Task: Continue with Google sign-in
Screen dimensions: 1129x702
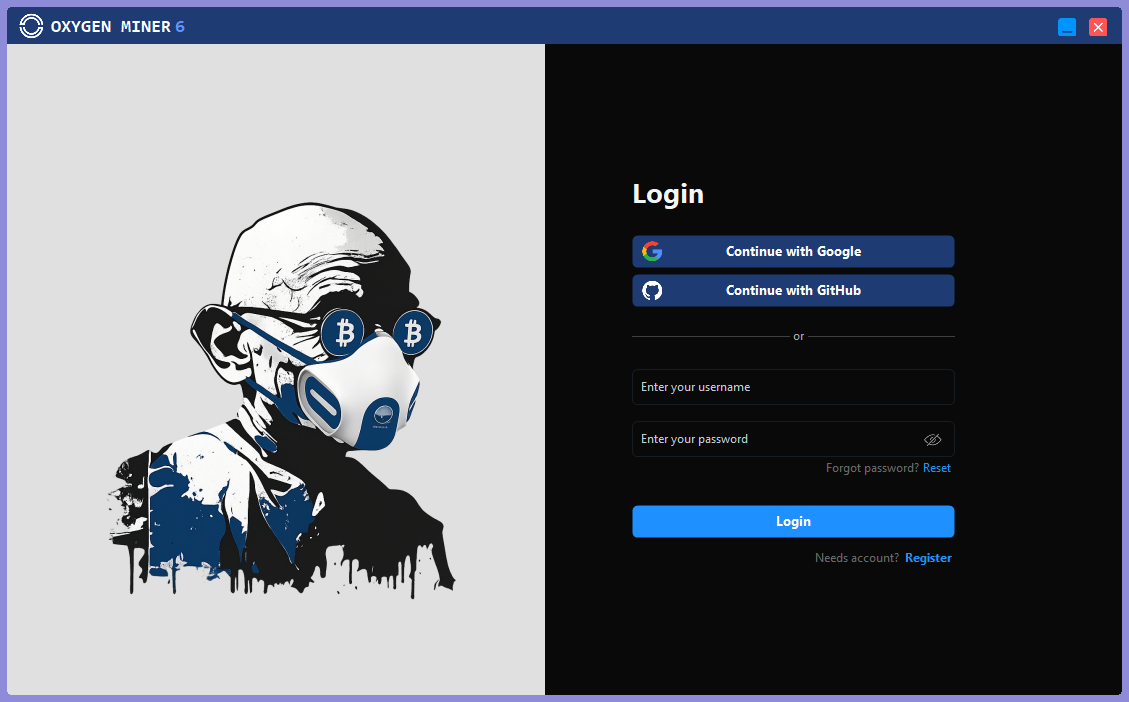Action: coord(793,251)
